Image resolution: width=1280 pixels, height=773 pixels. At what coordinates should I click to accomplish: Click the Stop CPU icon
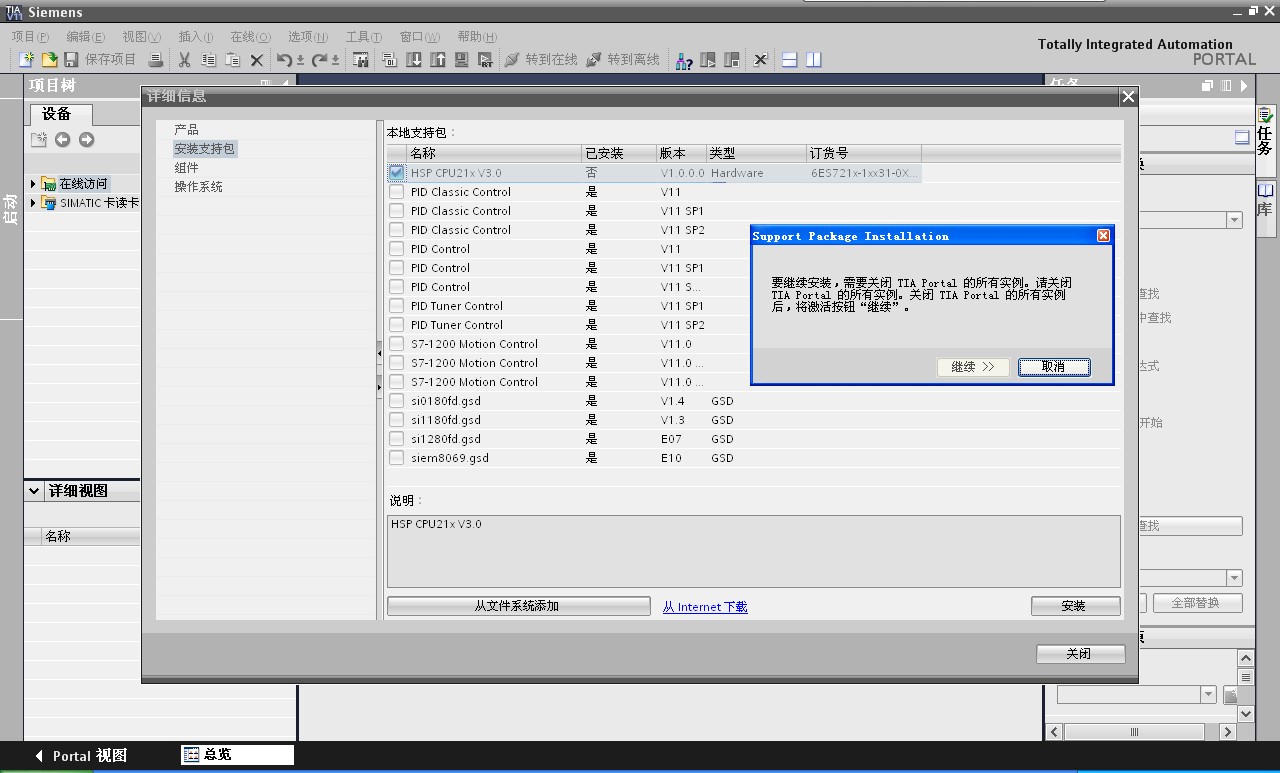[732, 60]
